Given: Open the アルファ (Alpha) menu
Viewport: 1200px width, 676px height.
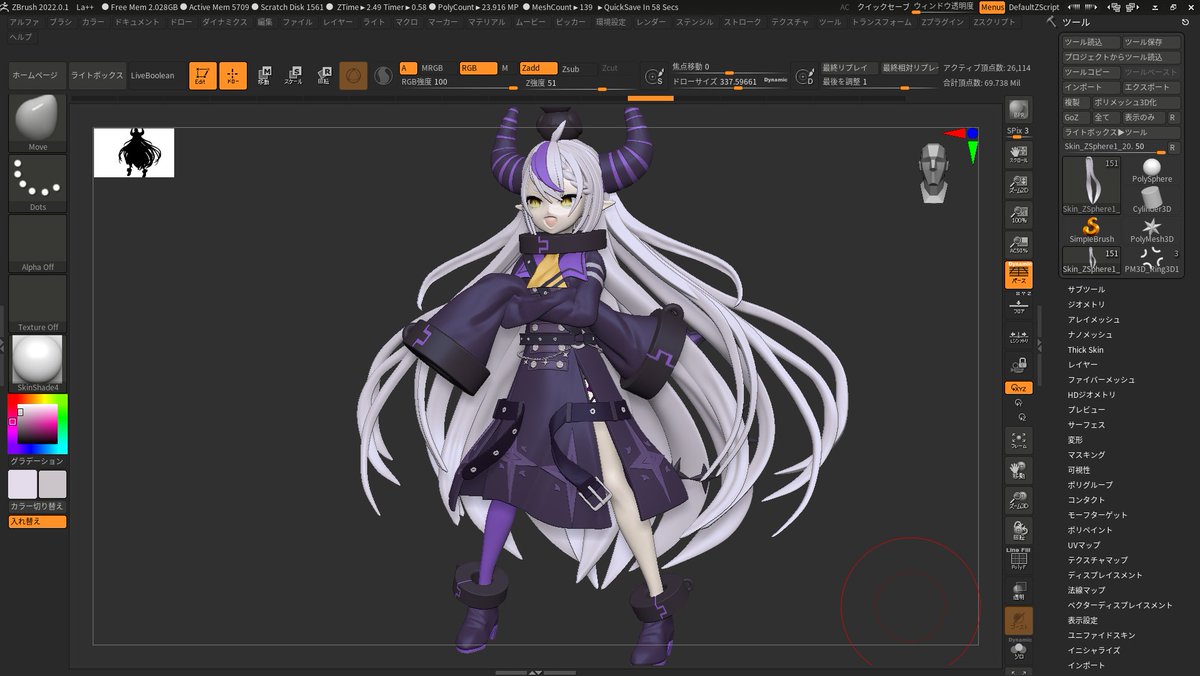Looking at the screenshot, I should click(x=24, y=21).
